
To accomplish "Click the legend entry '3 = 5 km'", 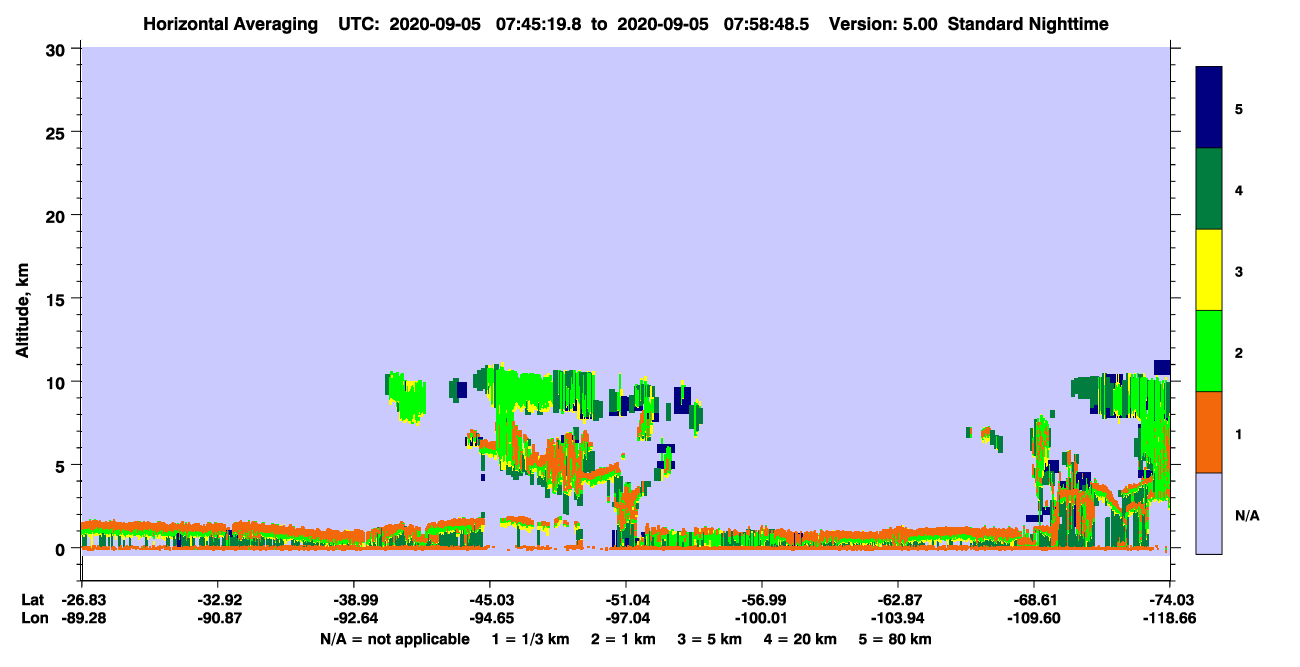I will click(x=710, y=639).
